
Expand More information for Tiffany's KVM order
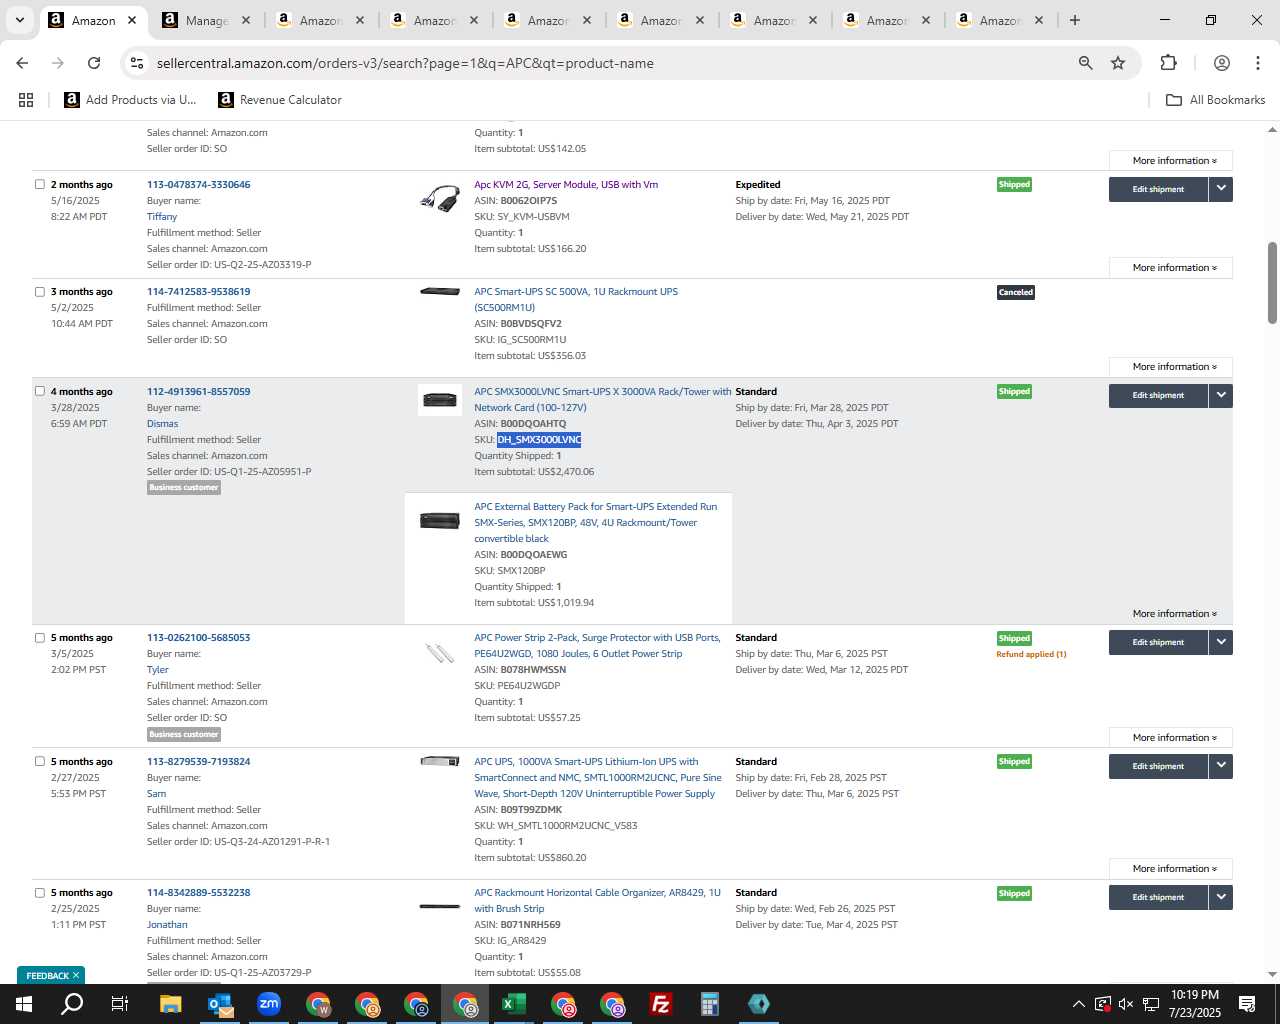point(1171,268)
